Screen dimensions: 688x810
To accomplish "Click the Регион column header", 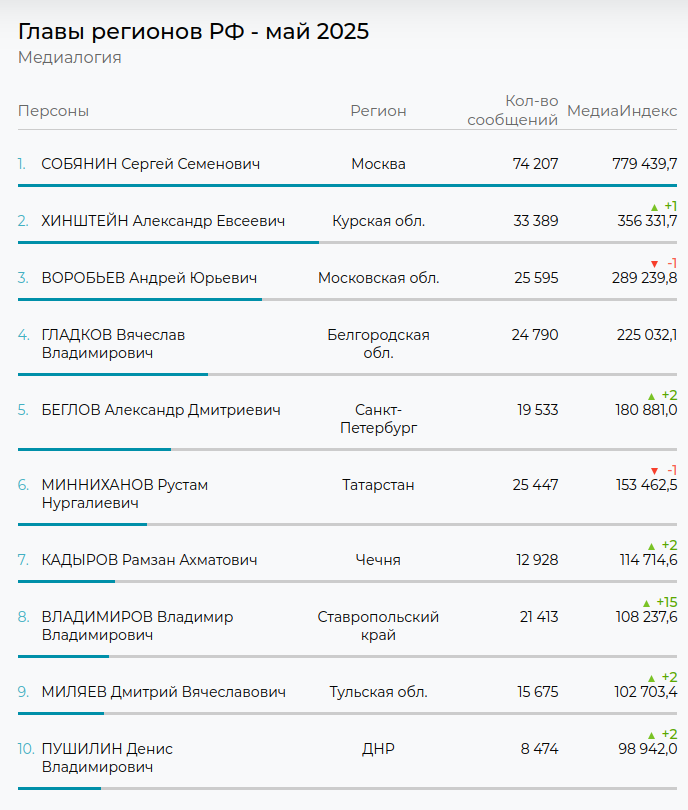I will (x=378, y=111).
